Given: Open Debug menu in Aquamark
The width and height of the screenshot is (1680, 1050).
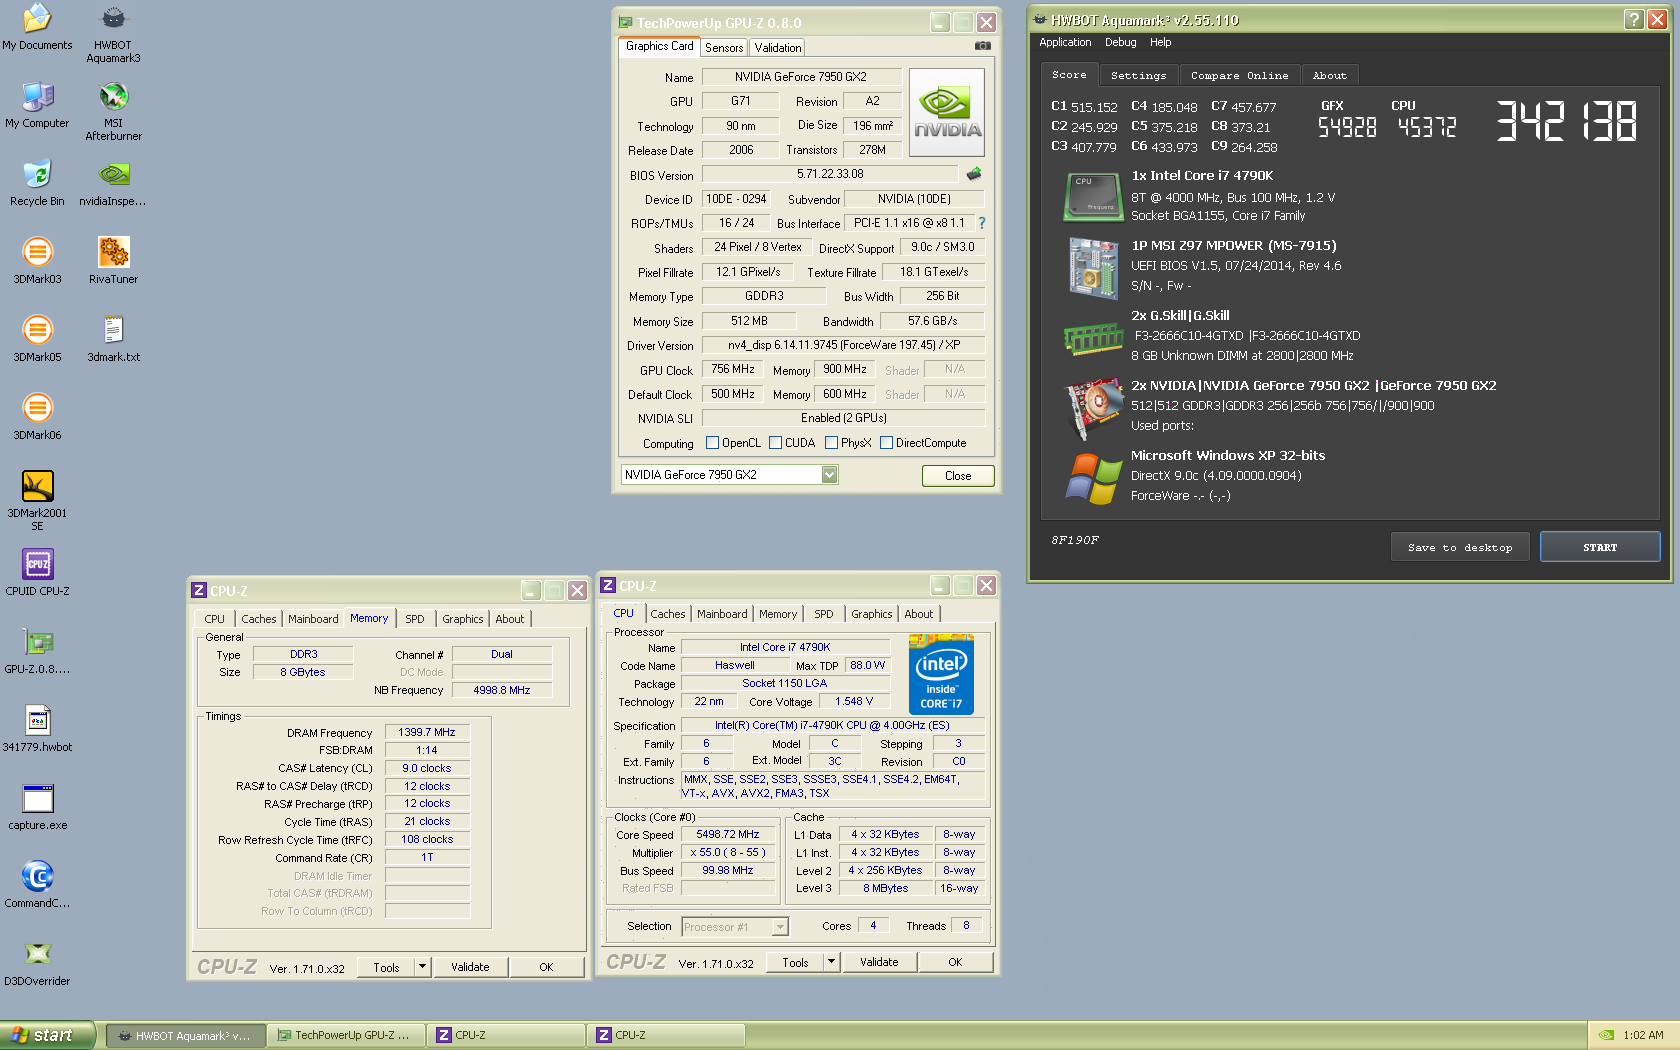Looking at the screenshot, I should pyautogui.click(x=1120, y=42).
